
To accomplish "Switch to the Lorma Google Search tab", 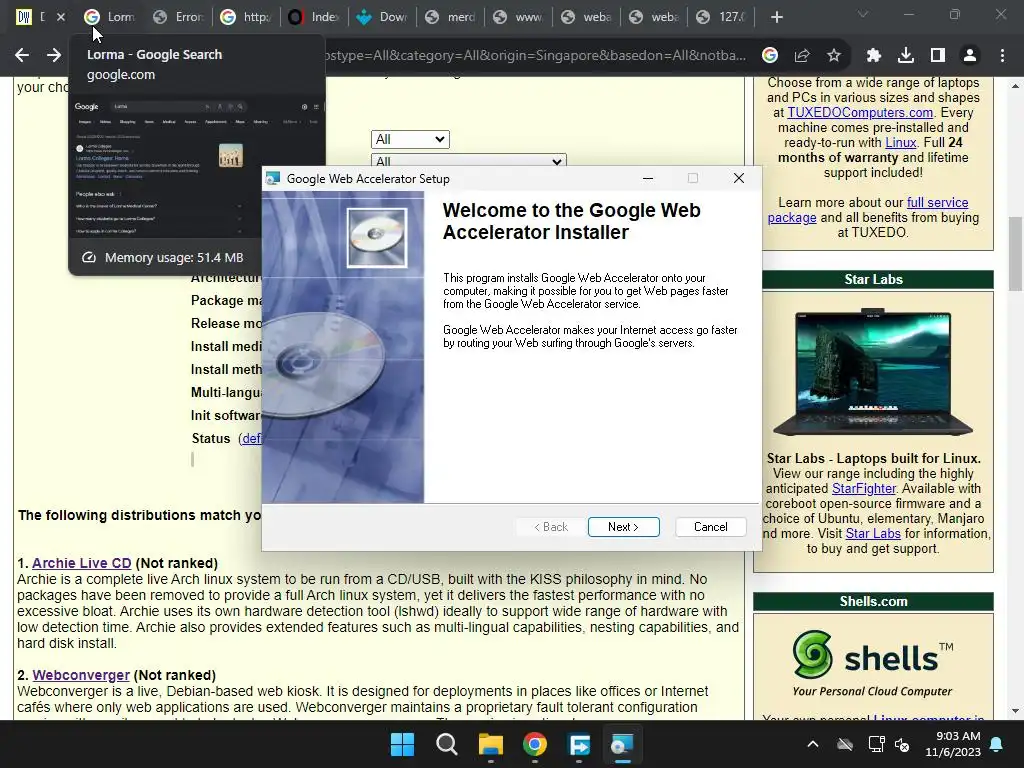I will click(110, 17).
